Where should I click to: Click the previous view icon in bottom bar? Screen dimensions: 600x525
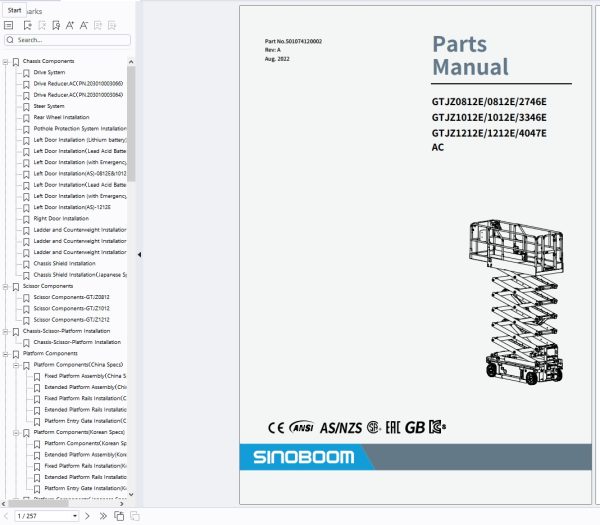click(x=119, y=516)
